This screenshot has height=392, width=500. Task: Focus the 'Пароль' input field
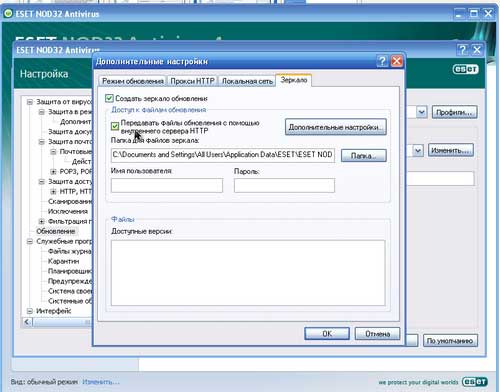point(284,185)
